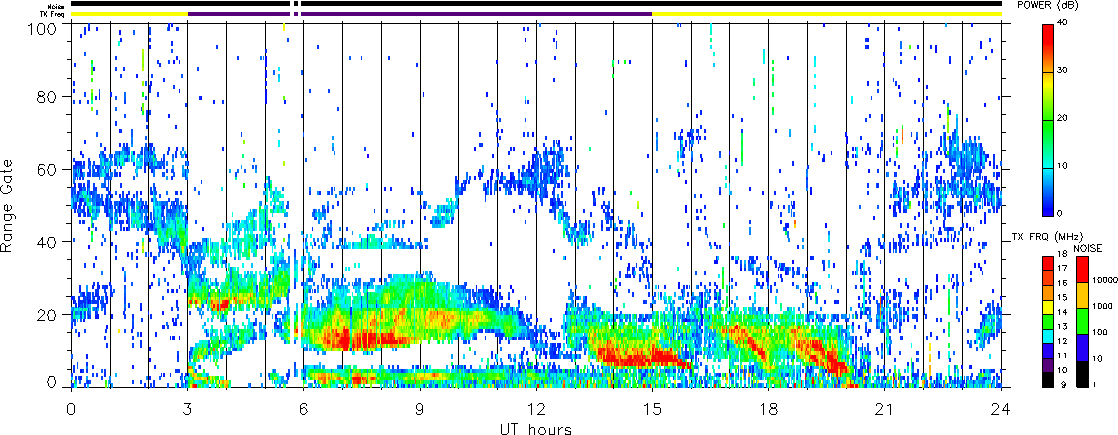Pick the purple swatch in TX FRQ legend
Image resolution: width=1118 pixels, height=435 pixels.
tap(1047, 366)
